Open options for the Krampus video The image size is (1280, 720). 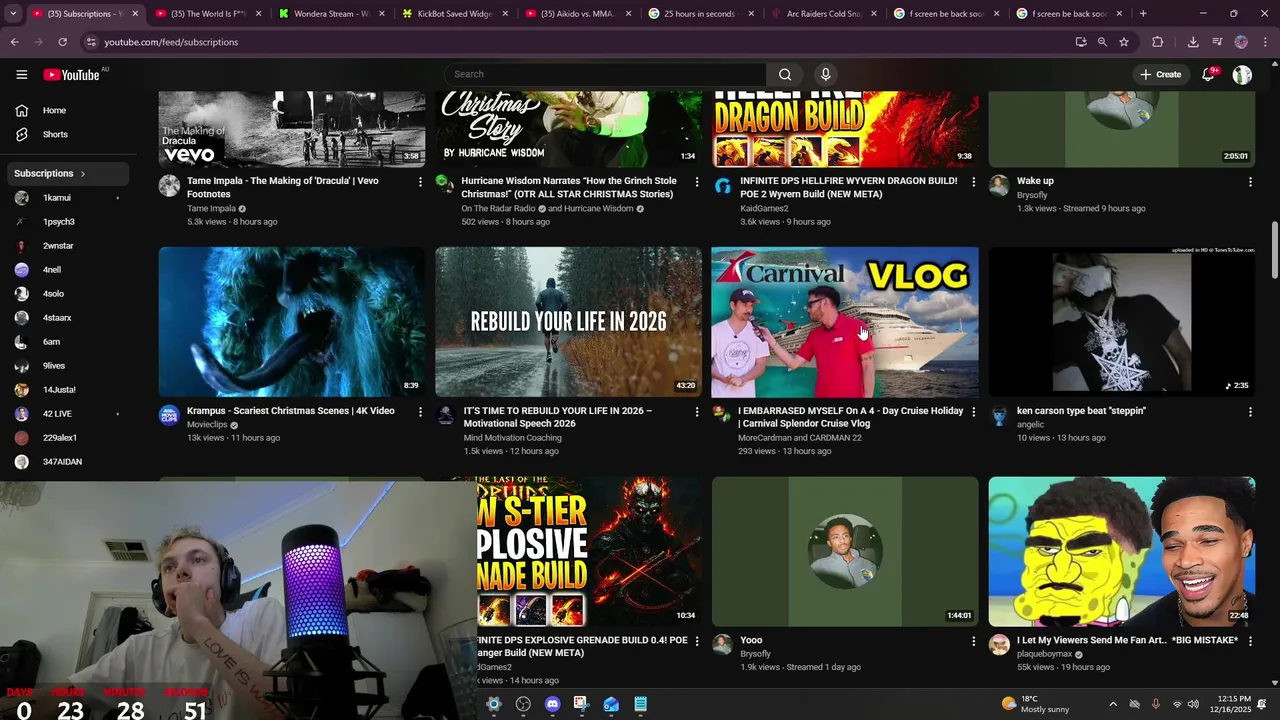pyautogui.click(x=420, y=412)
